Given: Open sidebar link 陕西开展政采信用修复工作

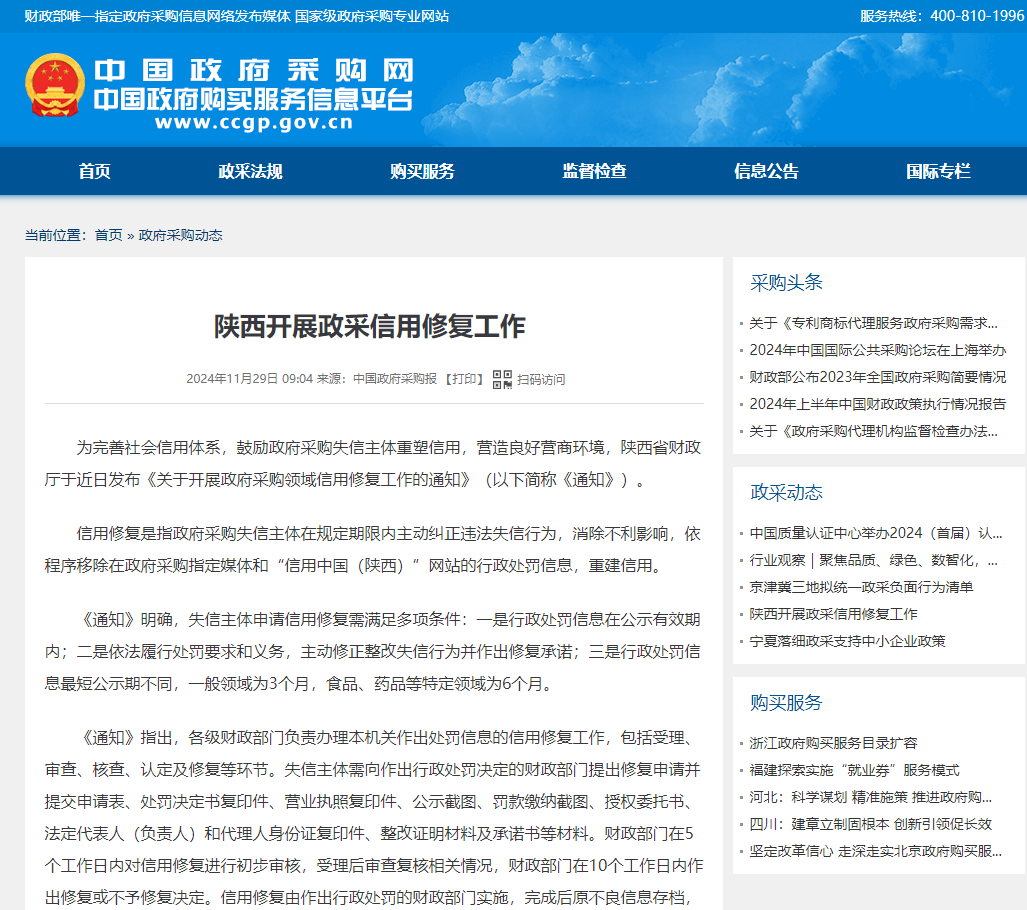Looking at the screenshot, I should (x=833, y=614).
